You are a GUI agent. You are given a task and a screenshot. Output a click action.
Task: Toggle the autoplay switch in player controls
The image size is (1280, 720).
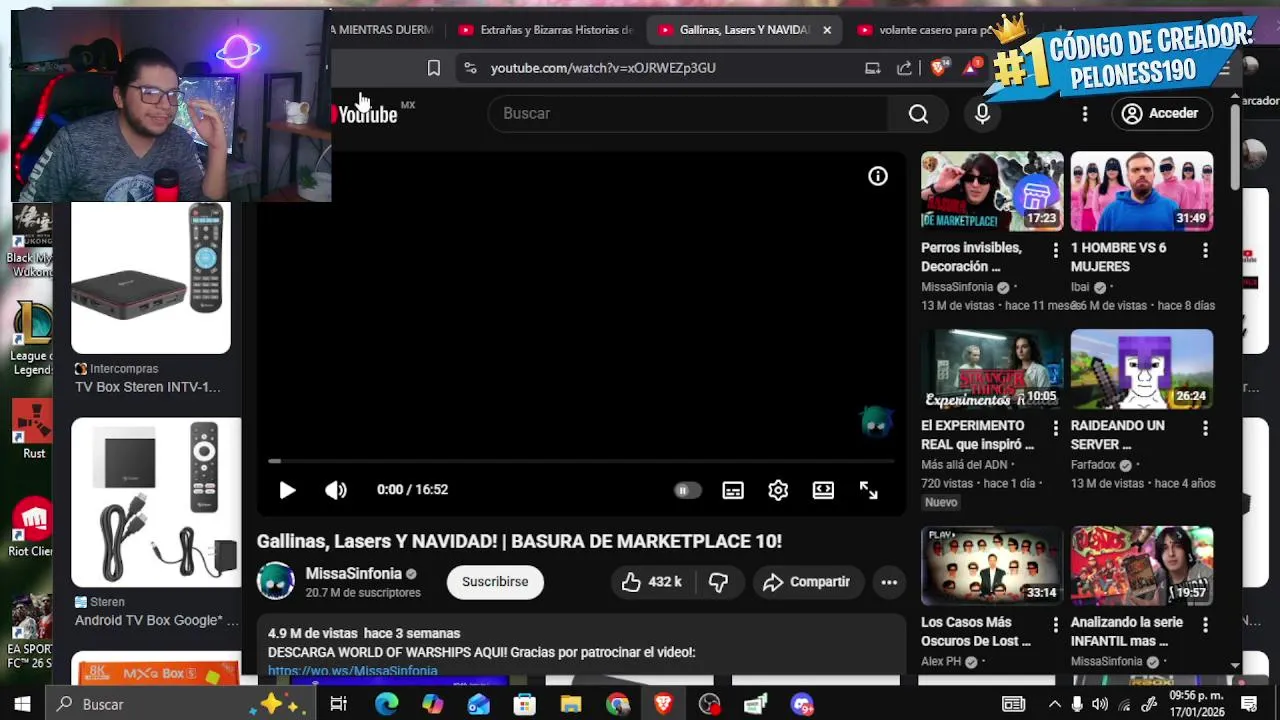click(687, 490)
